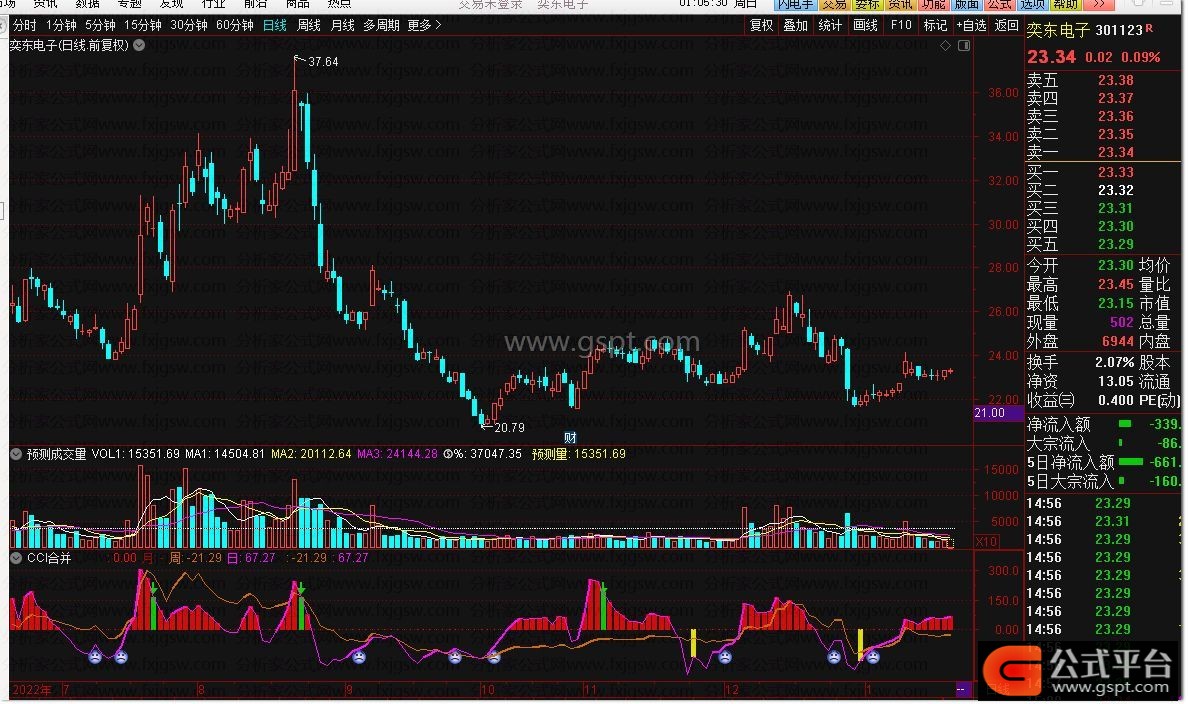1188x704 pixels.
Task: Click the 5日大宗流入 fund flow row
Action: point(1104,481)
